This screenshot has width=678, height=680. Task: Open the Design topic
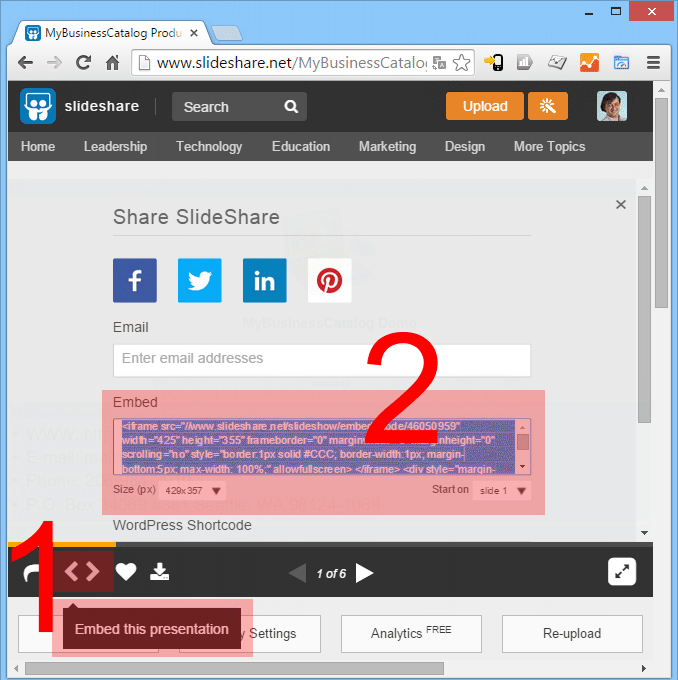(x=465, y=147)
